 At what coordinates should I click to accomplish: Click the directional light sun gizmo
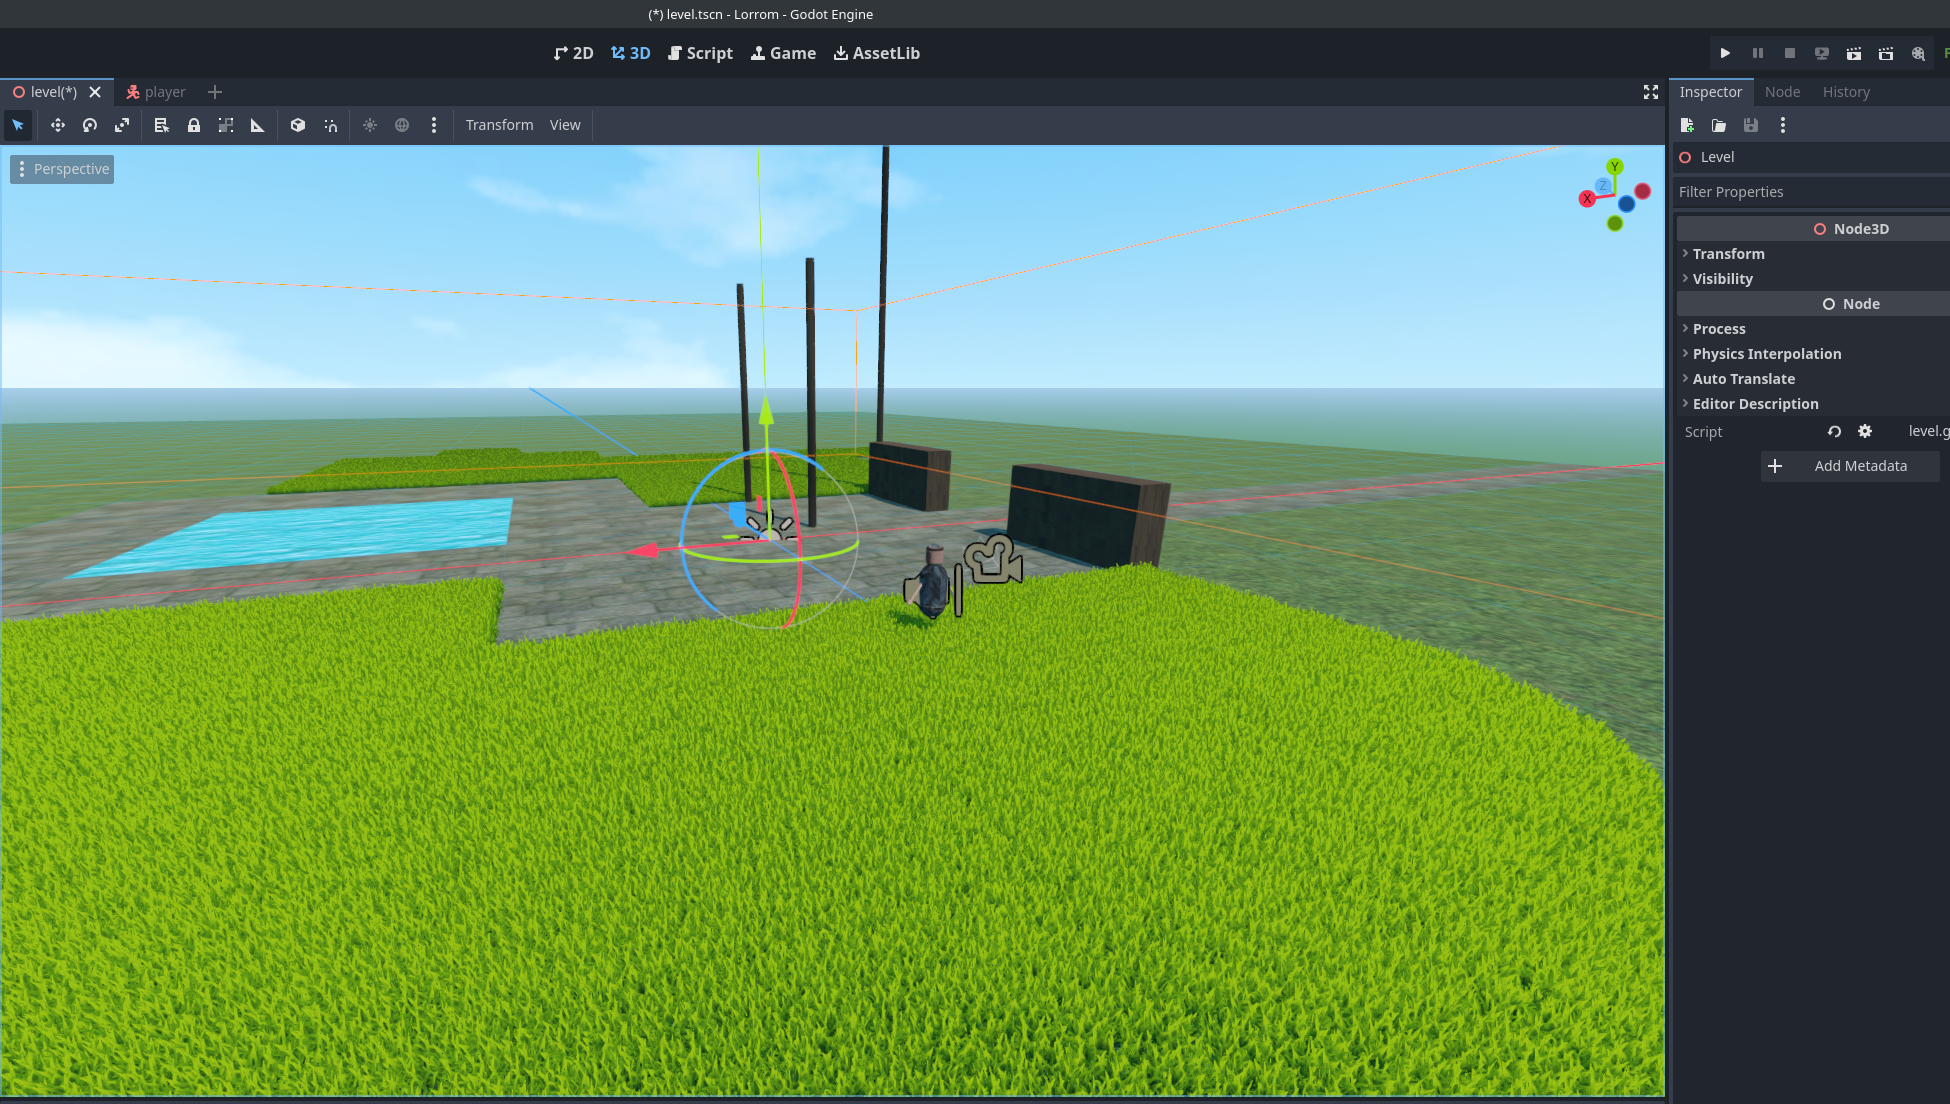(x=769, y=528)
